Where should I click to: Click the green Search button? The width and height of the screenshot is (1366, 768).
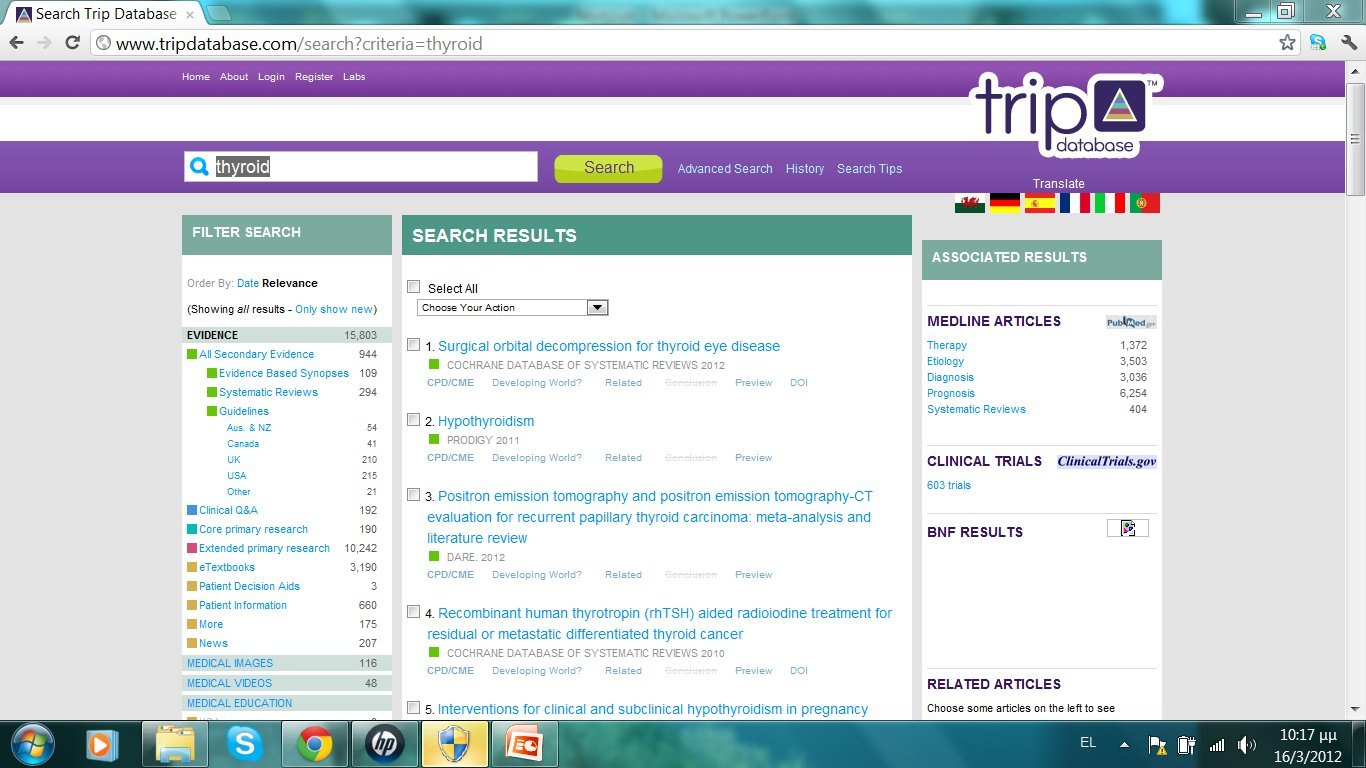click(608, 168)
